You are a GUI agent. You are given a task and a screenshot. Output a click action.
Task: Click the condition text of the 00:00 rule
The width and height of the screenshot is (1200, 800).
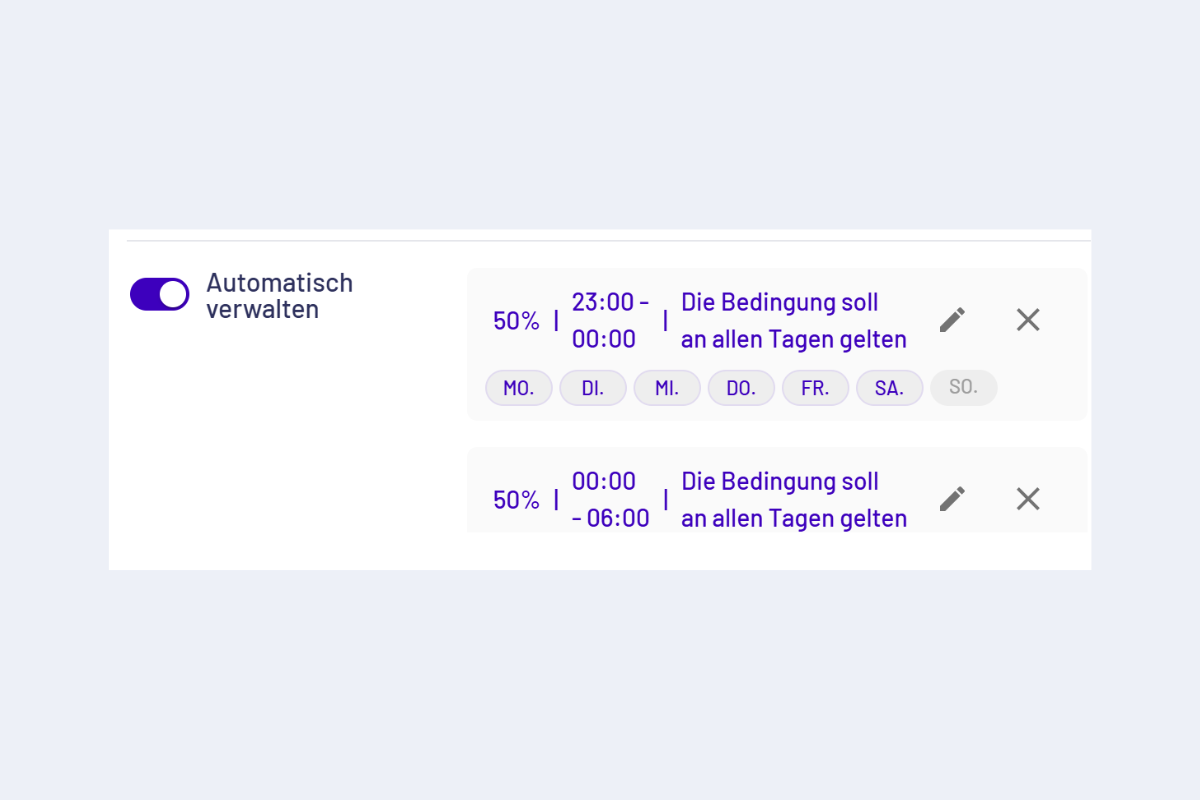click(x=793, y=499)
